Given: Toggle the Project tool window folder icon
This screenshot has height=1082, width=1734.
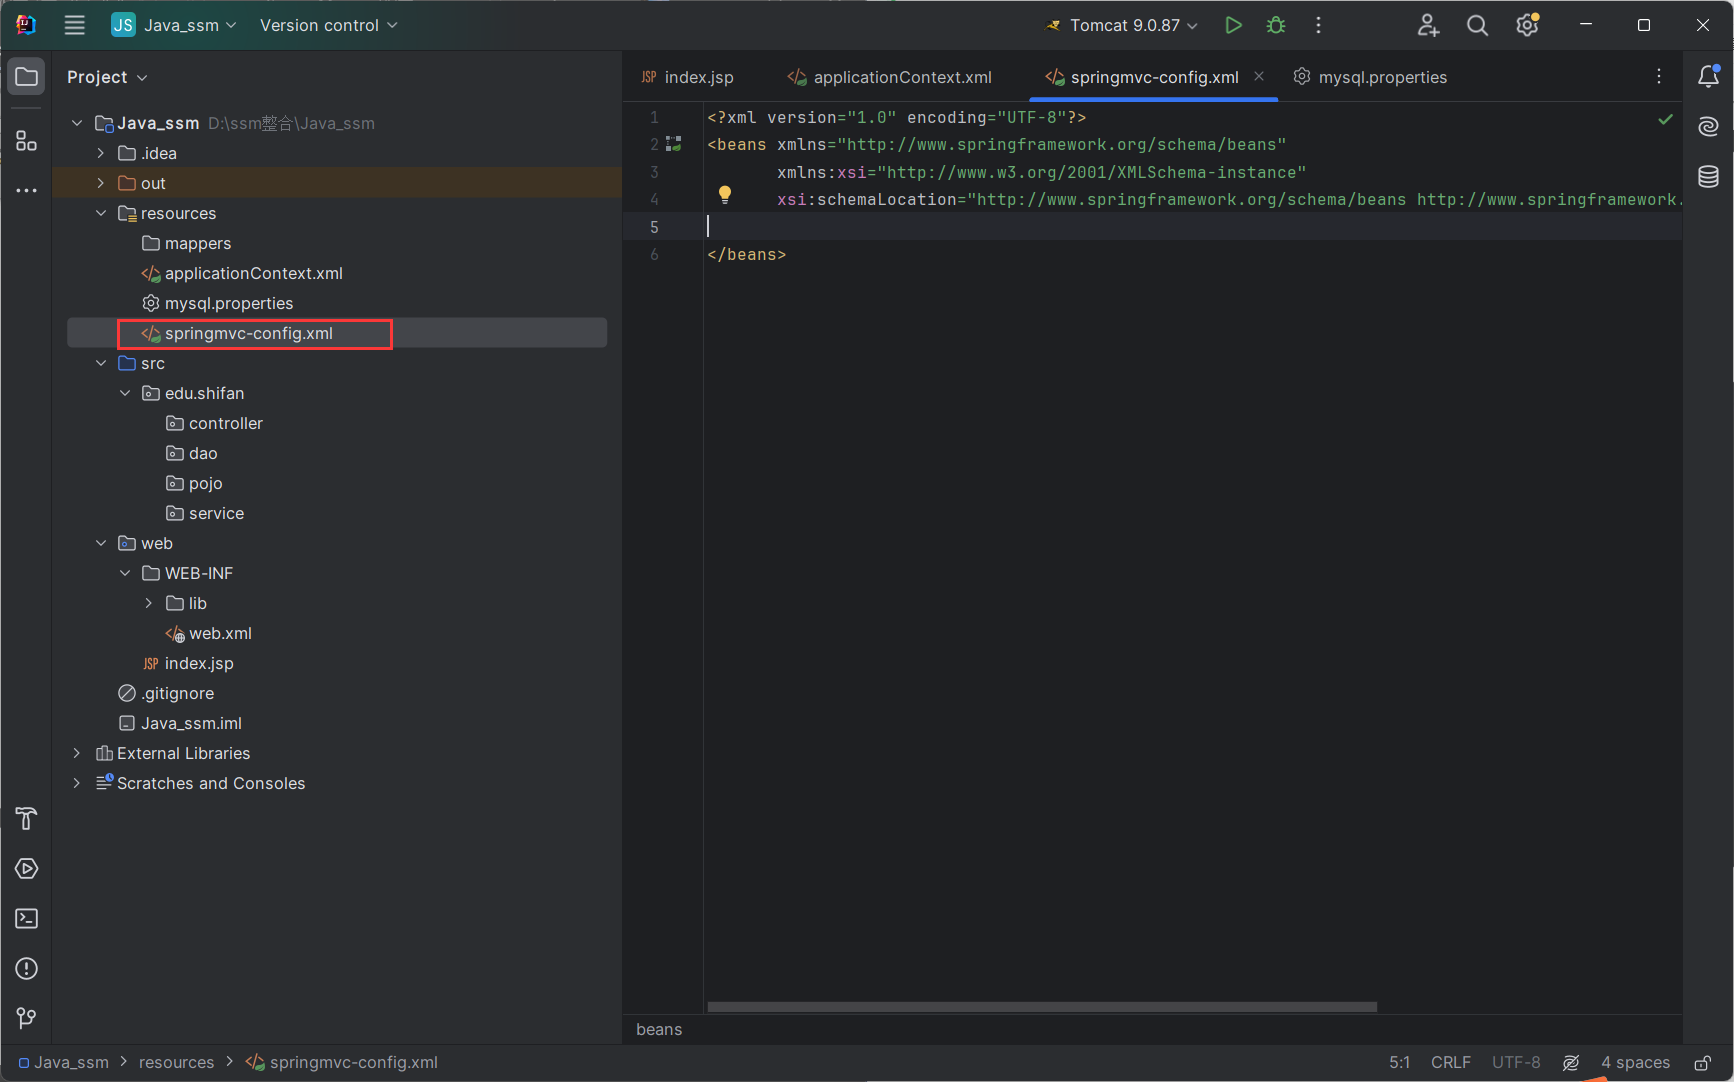Looking at the screenshot, I should [27, 77].
